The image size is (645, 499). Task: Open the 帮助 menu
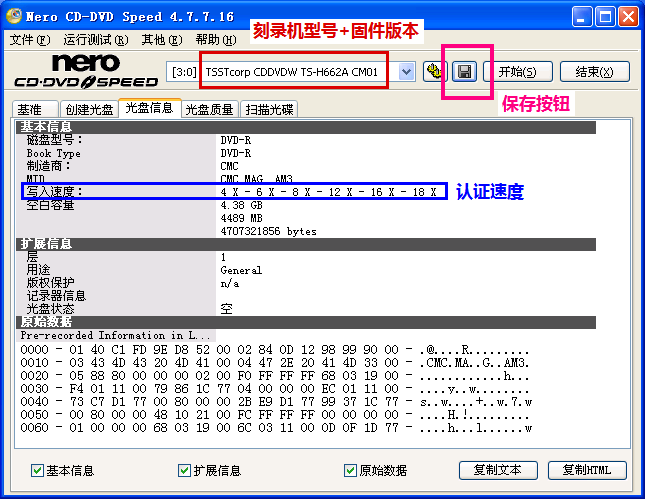pos(213,40)
